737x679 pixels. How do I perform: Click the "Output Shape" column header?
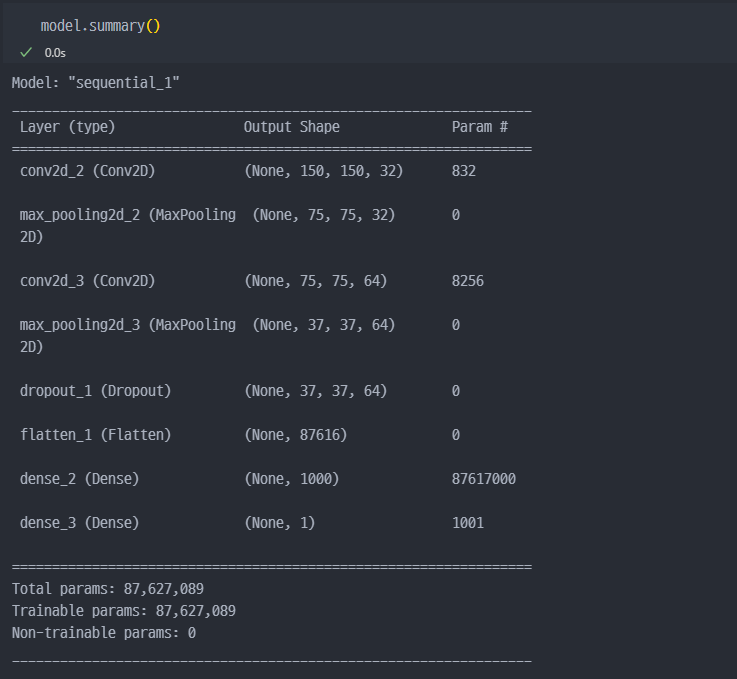pyautogui.click(x=291, y=127)
